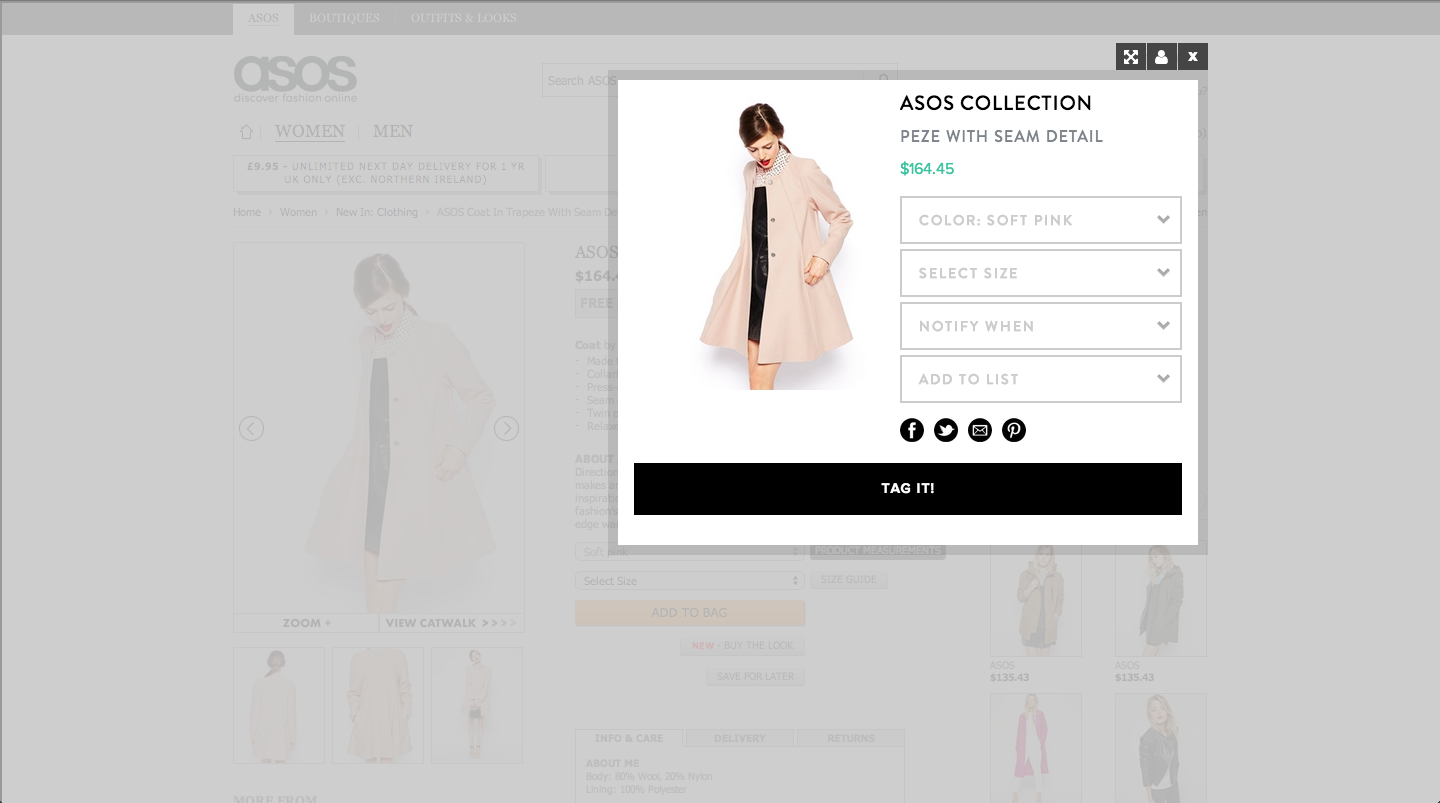Select the first gallery thumbnail below the photo
The height and width of the screenshot is (803, 1440).
279,705
